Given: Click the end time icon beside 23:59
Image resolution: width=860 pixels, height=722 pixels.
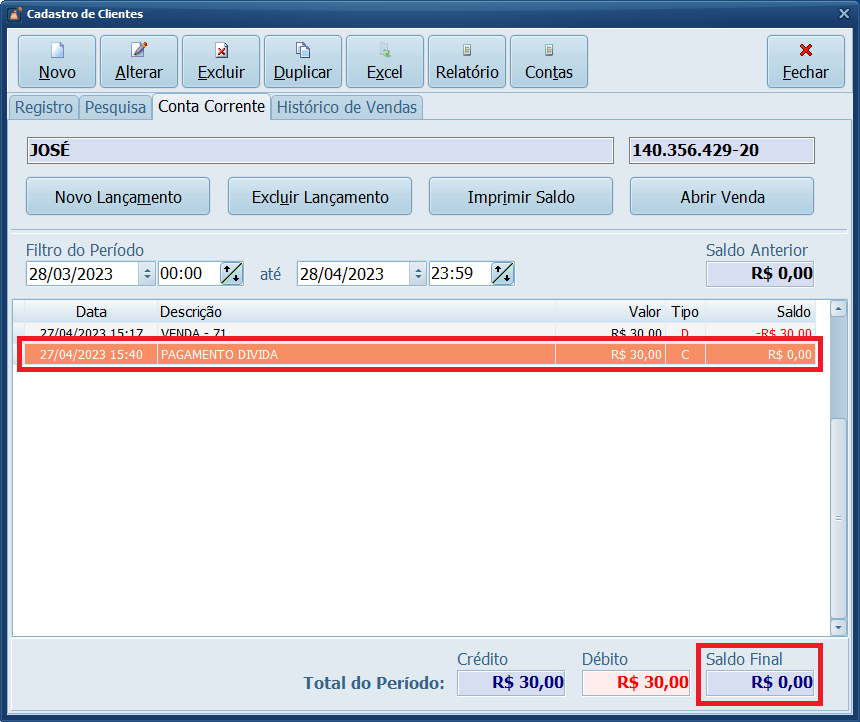Looking at the screenshot, I should [502, 274].
